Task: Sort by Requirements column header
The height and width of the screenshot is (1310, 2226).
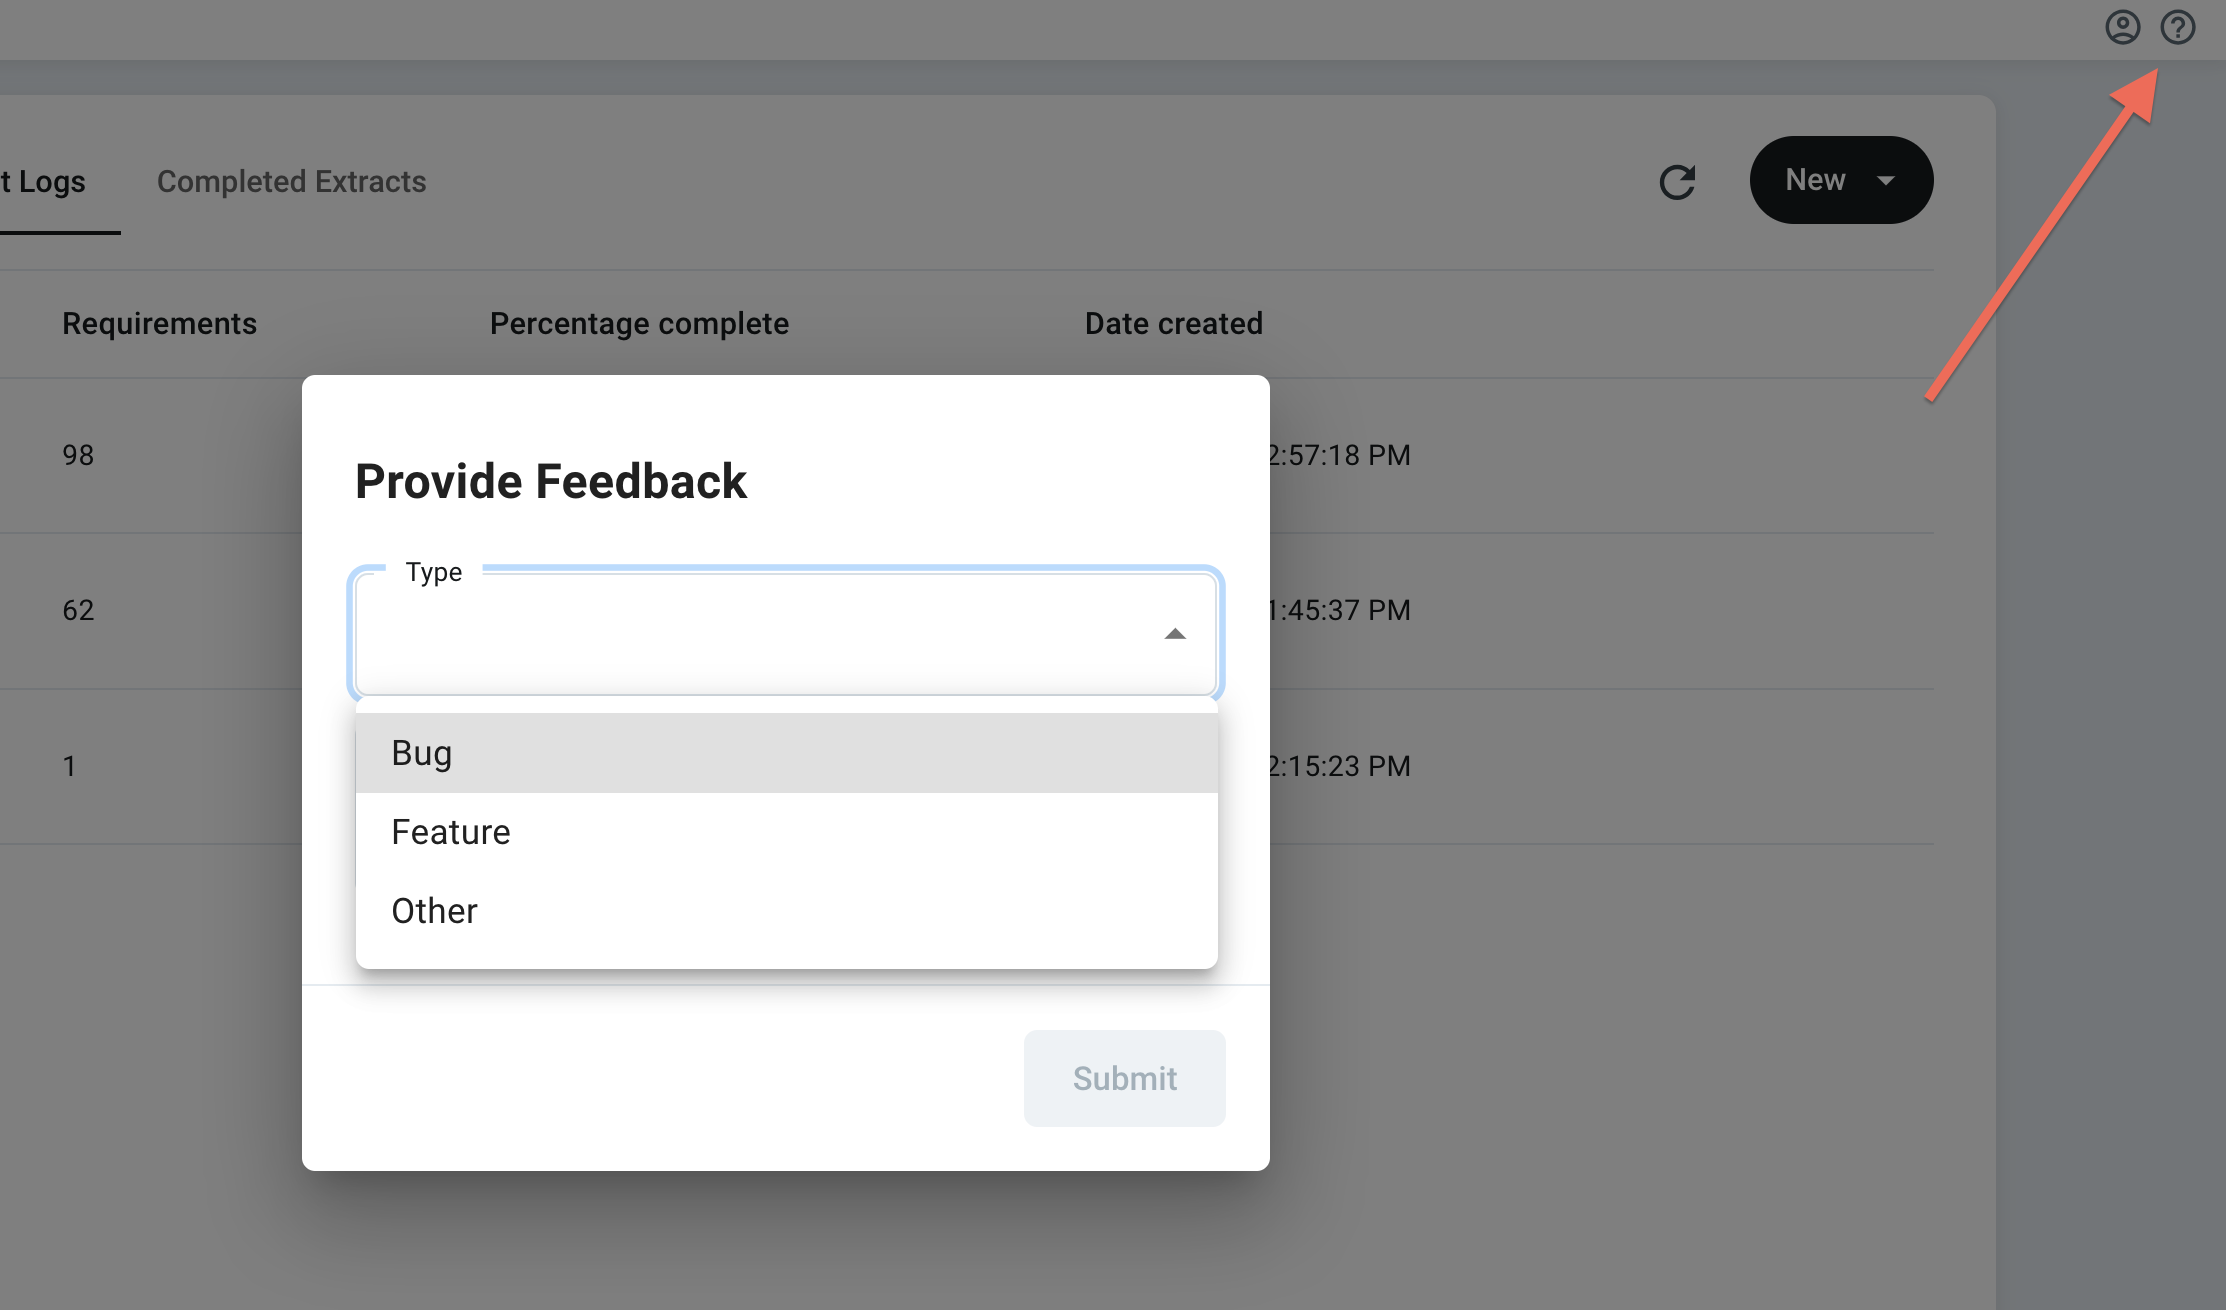Action: point(159,323)
